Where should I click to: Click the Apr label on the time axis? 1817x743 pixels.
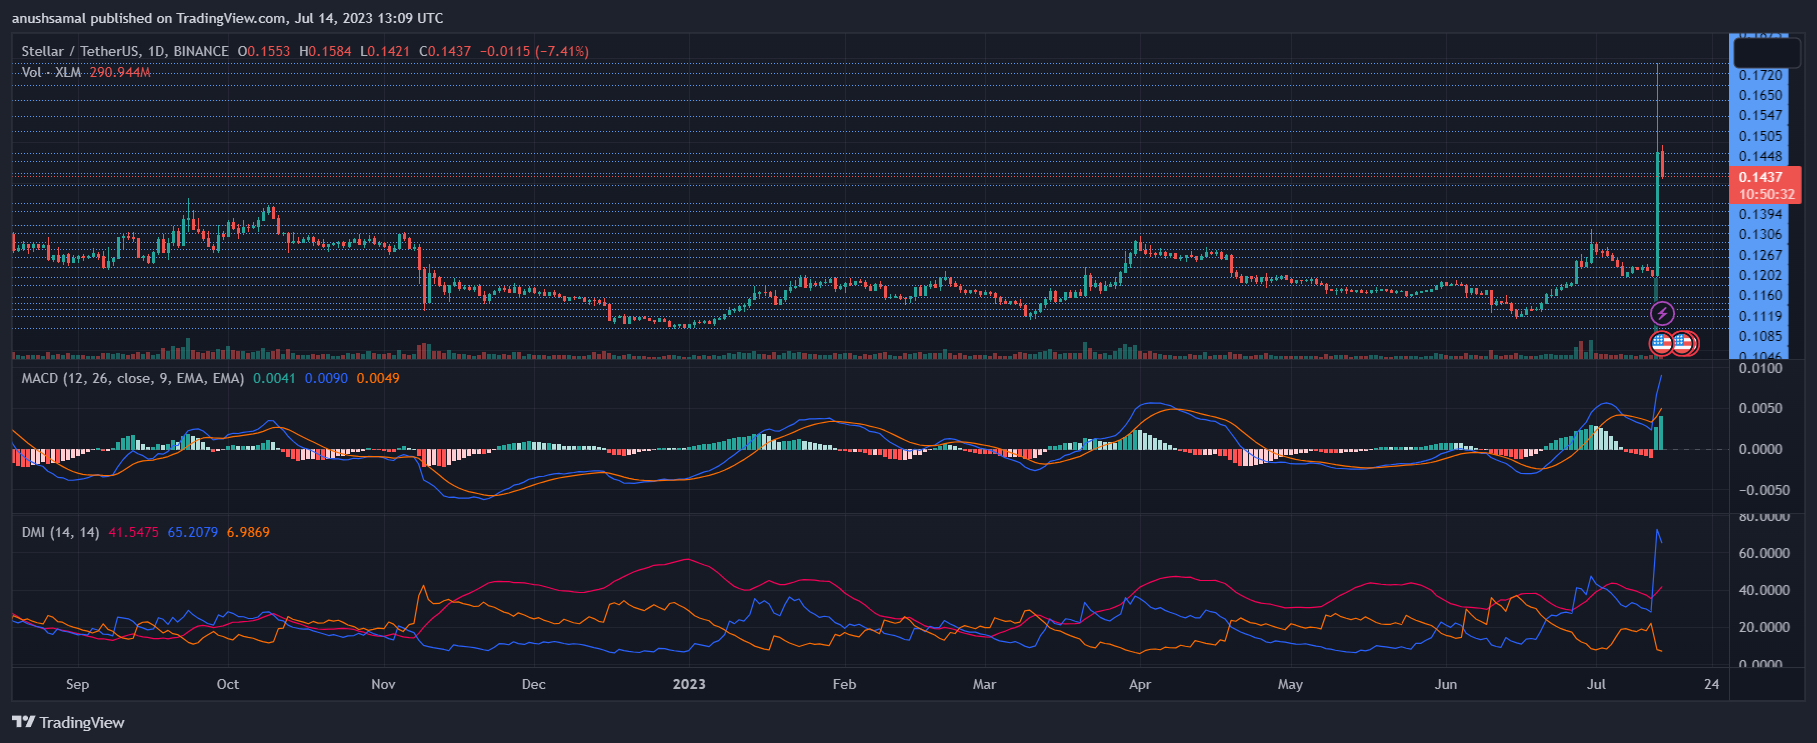pyautogui.click(x=1139, y=684)
